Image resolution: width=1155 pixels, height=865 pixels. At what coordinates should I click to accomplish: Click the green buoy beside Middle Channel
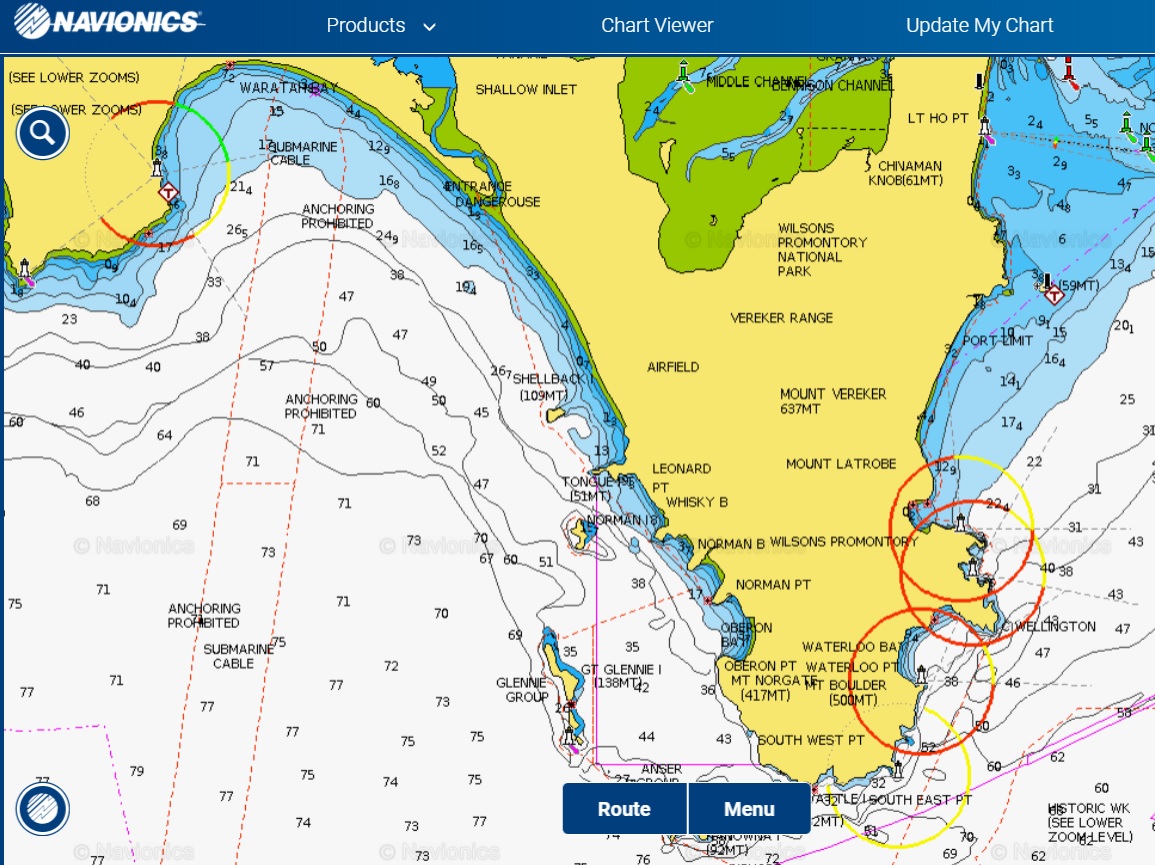point(684,74)
